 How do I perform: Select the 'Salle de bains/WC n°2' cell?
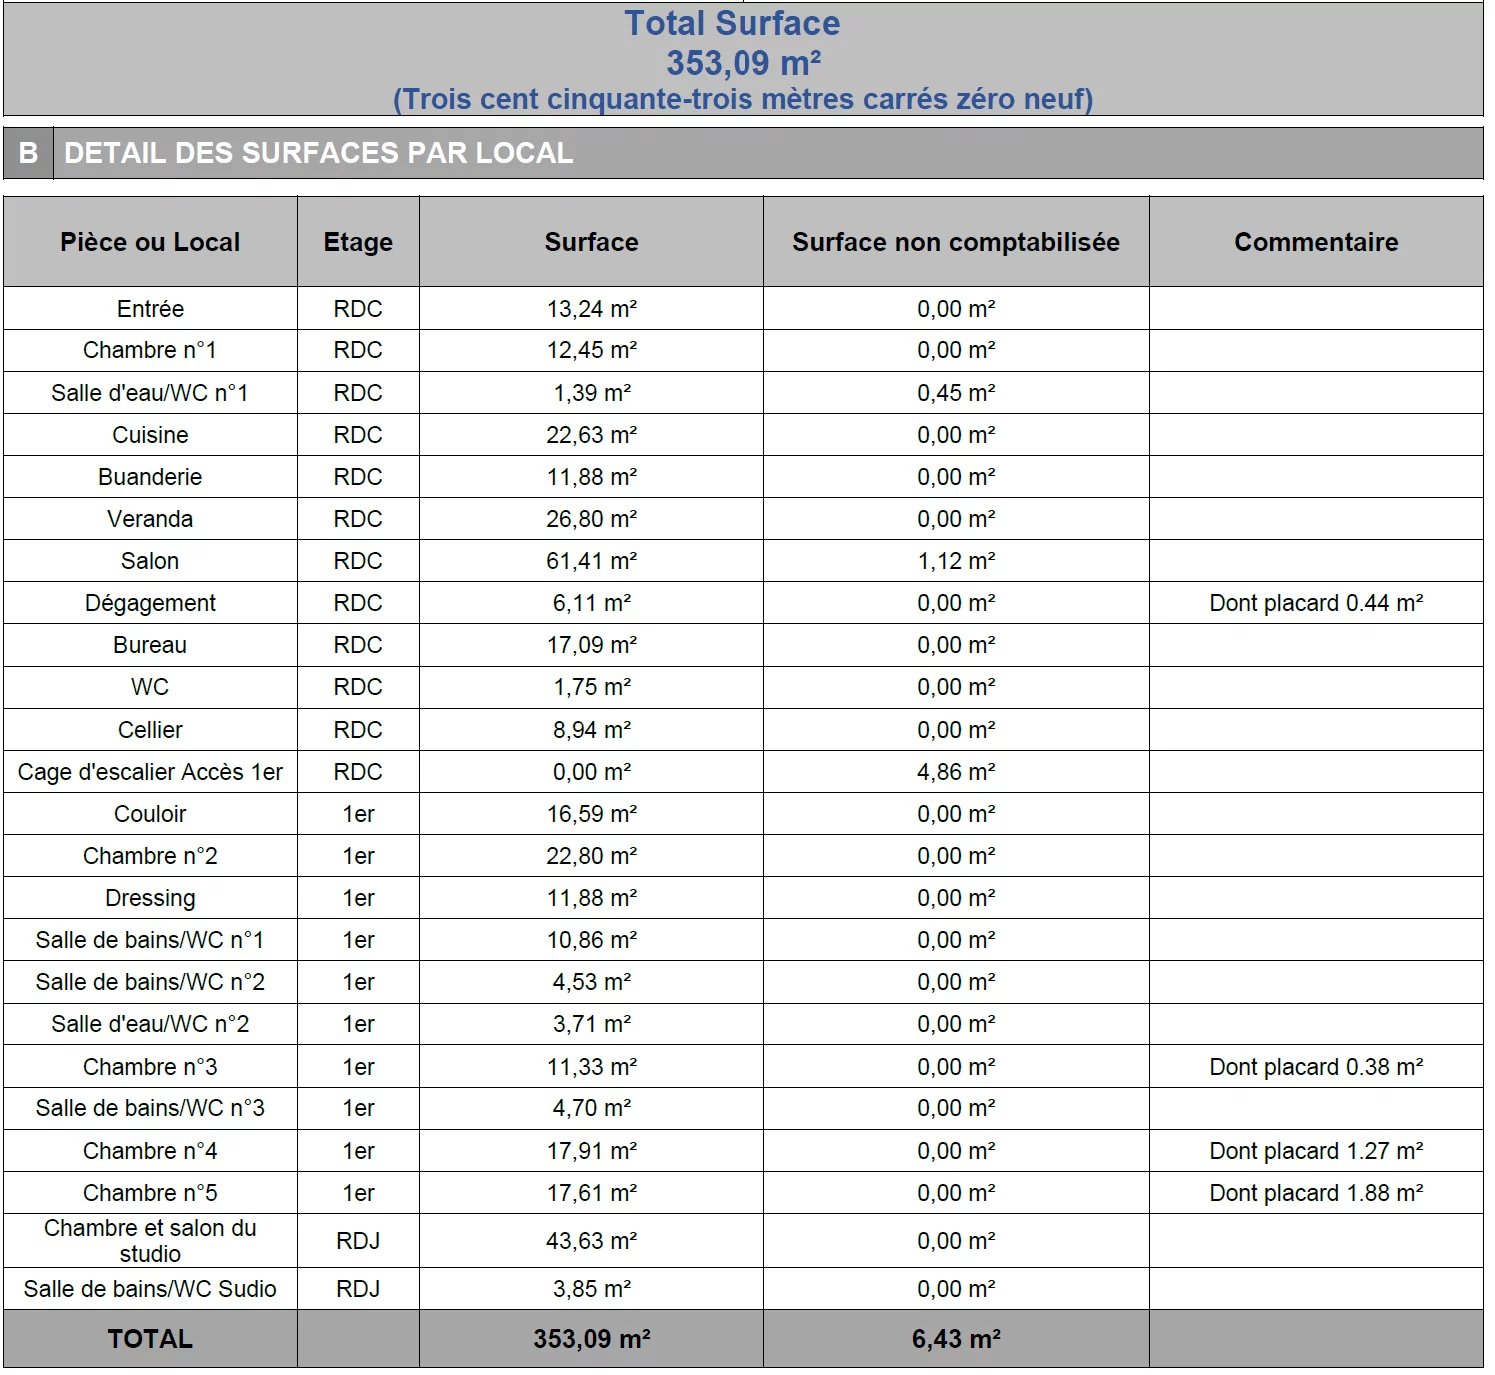(150, 982)
